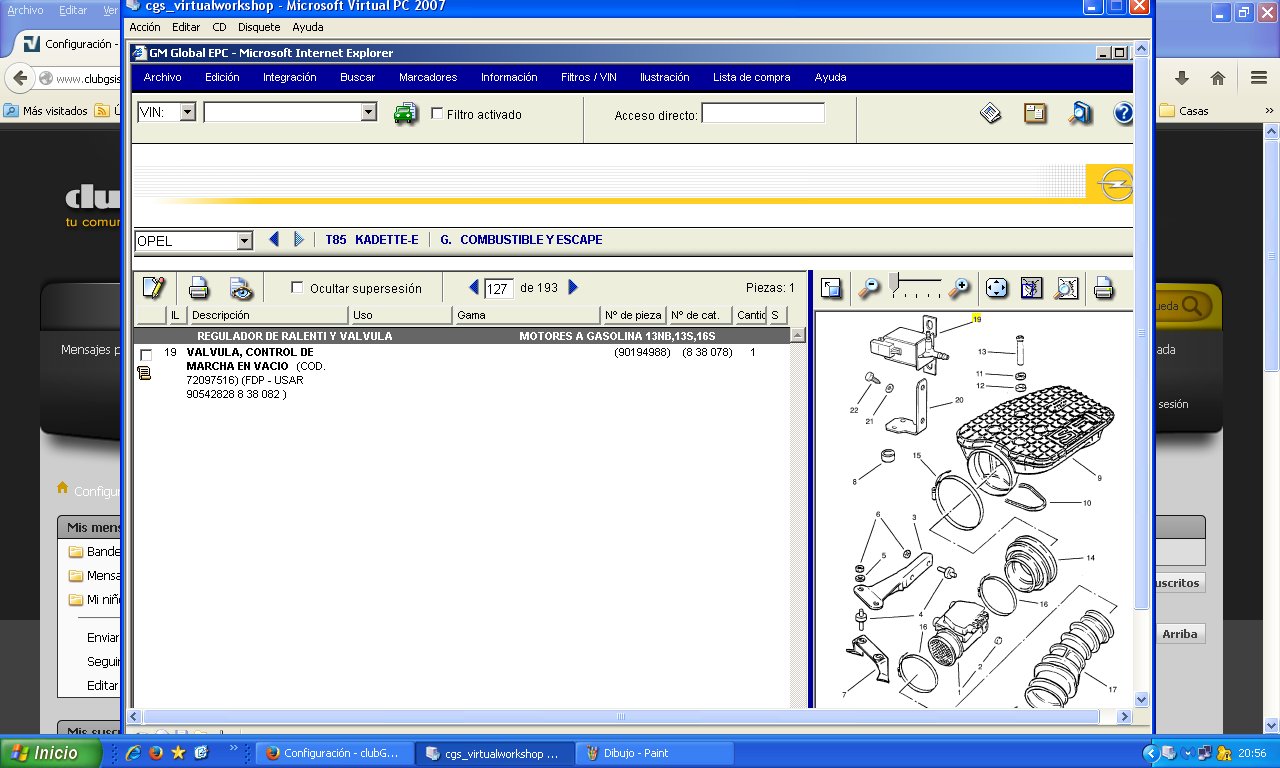Viewport: 1280px width, 768px height.
Task: Go to next page with right arrow after 193
Action: coord(573,288)
